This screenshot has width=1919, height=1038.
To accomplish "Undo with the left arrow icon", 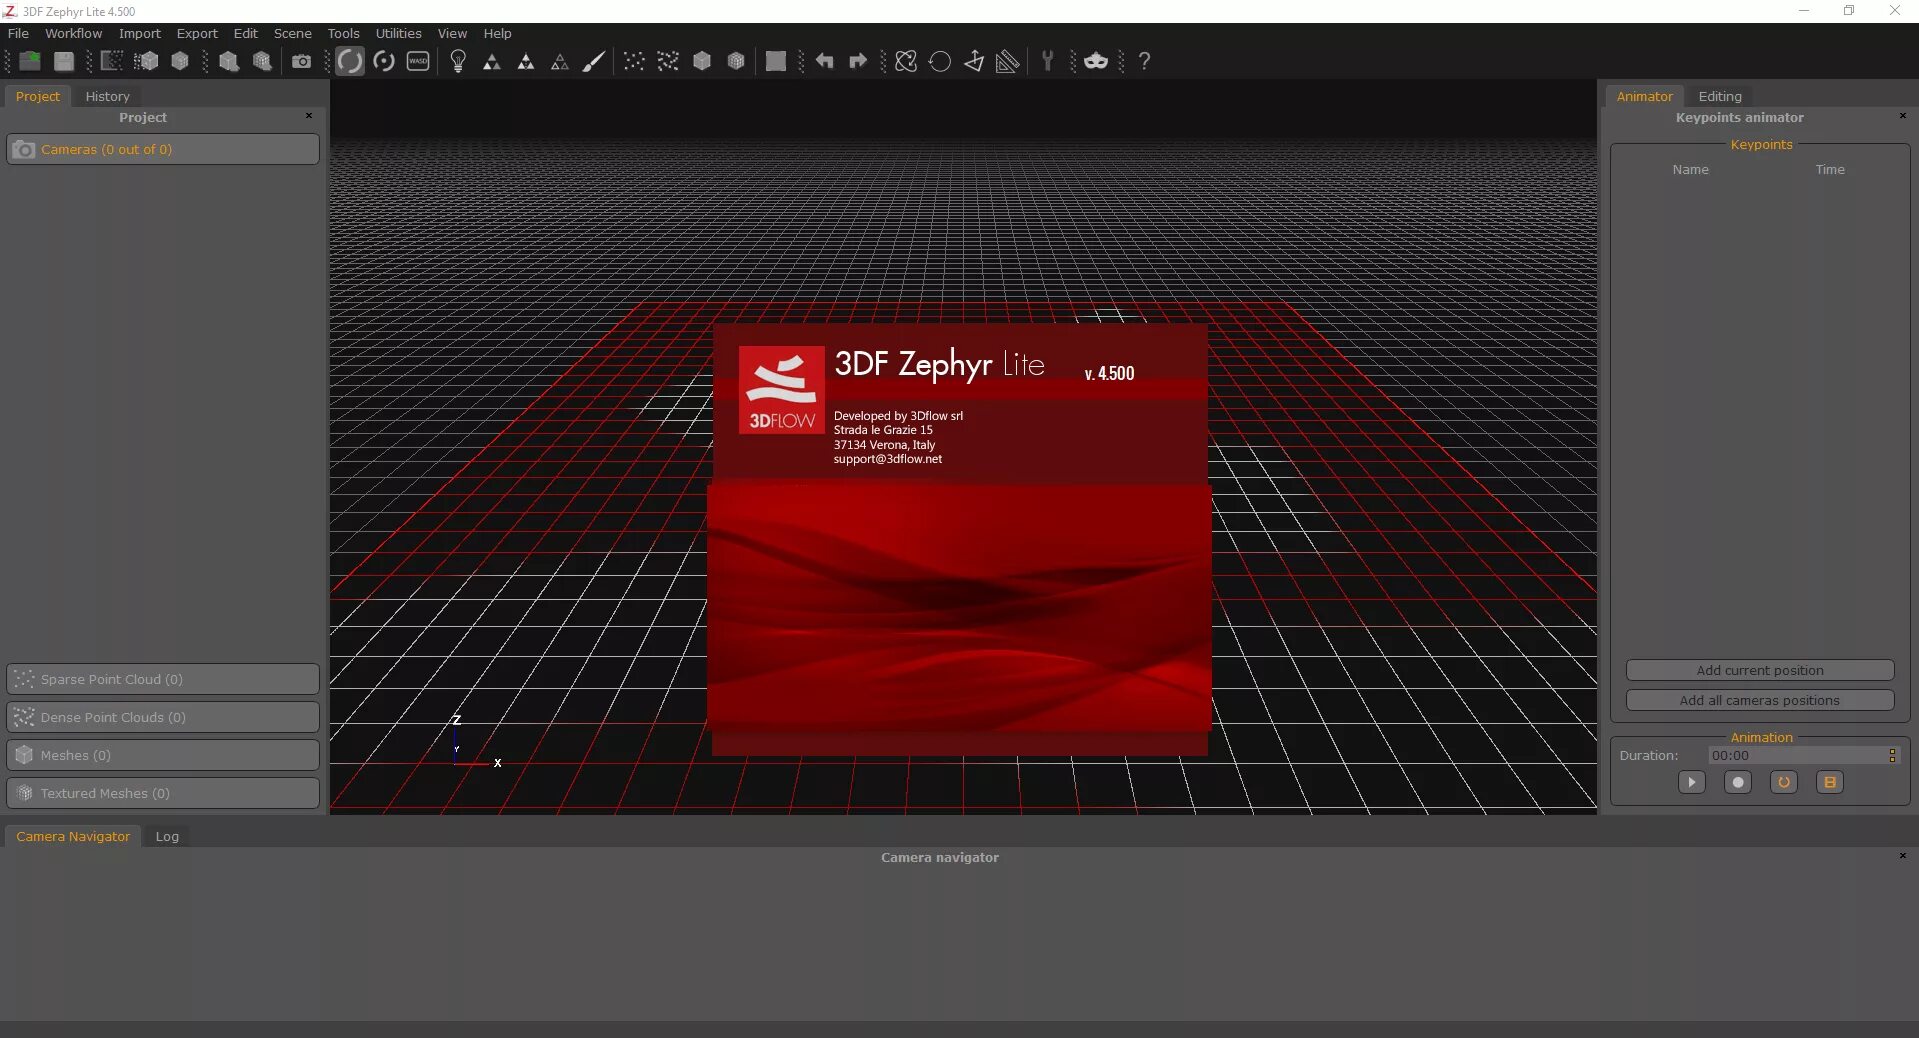I will 824,61.
